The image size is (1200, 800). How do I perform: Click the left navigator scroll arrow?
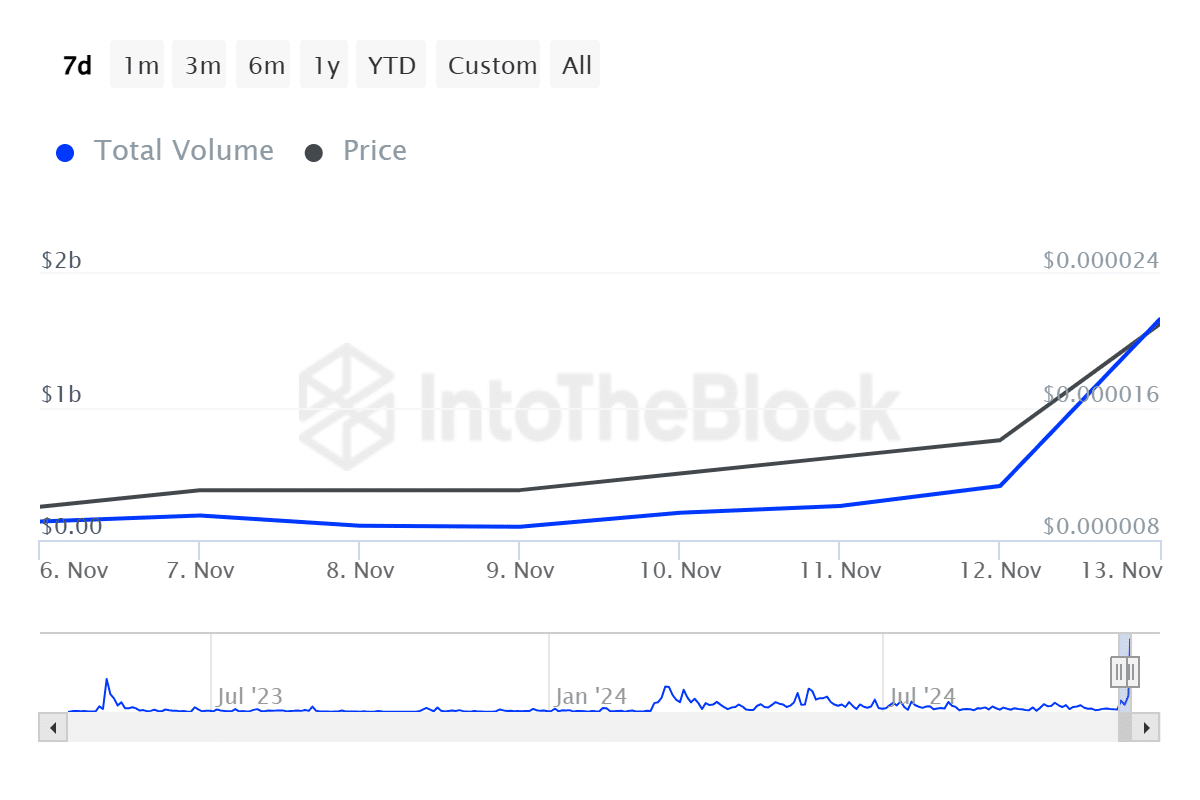click(x=51, y=728)
